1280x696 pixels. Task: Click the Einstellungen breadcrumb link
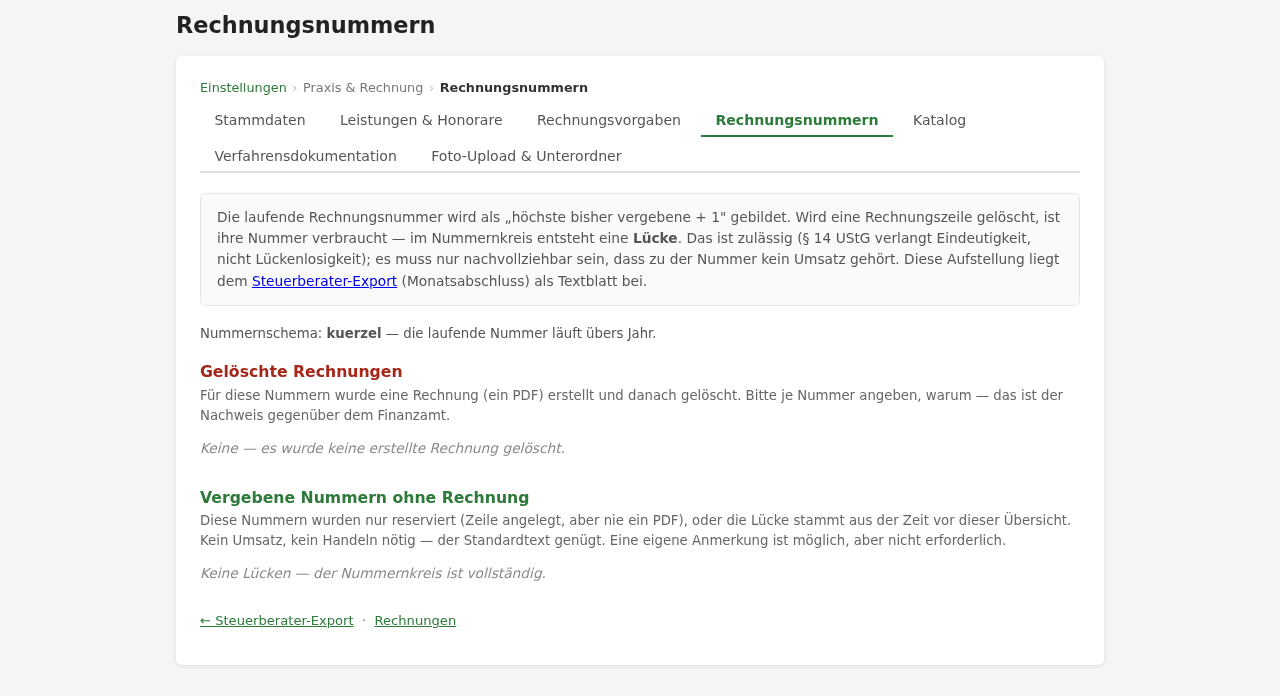(x=243, y=88)
